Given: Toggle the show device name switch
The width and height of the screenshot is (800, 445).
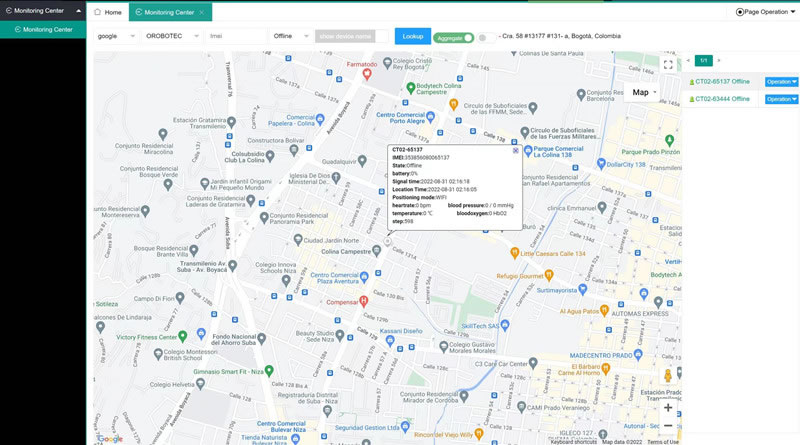Looking at the screenshot, I should (x=351, y=36).
